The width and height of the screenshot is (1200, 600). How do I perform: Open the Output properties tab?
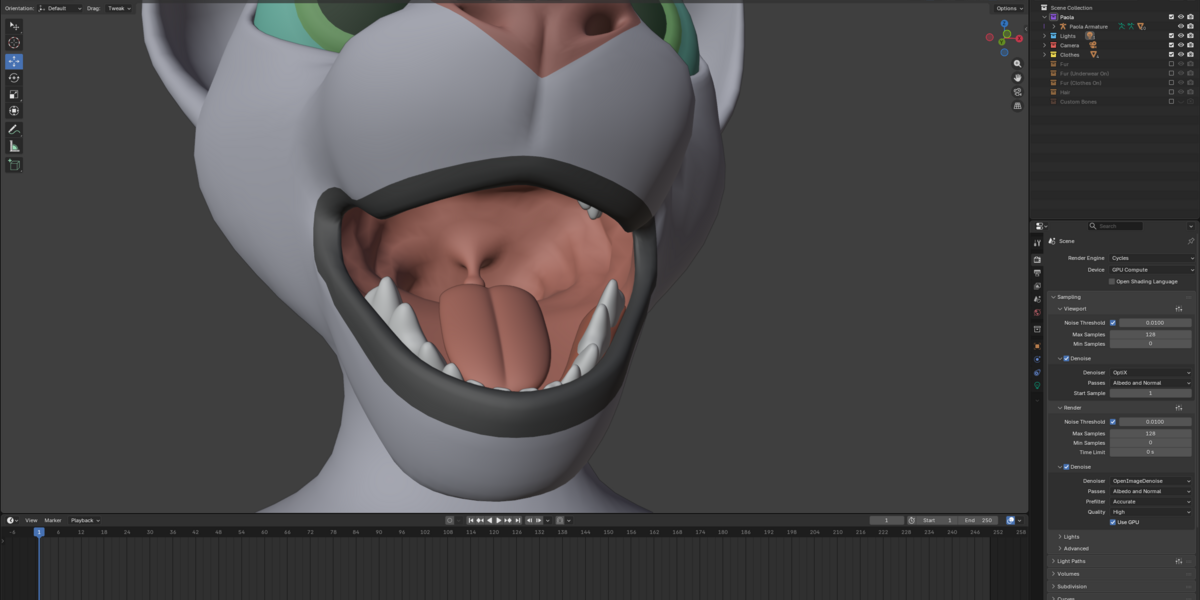click(x=1037, y=273)
